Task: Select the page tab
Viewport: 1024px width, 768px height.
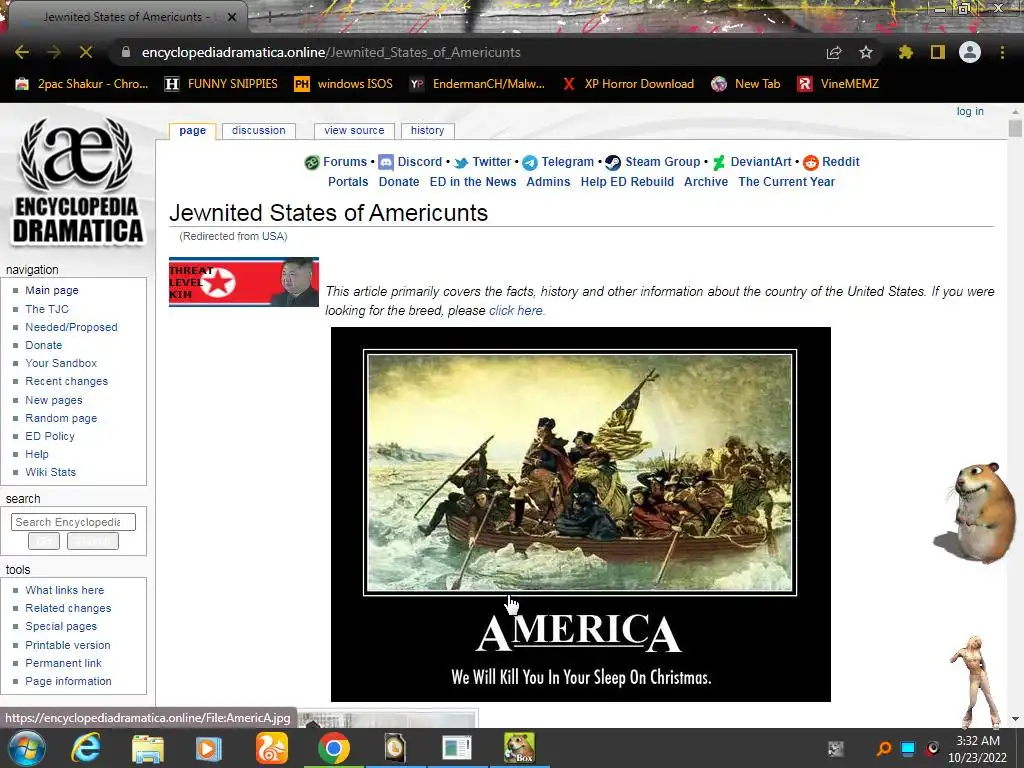Action: (193, 131)
